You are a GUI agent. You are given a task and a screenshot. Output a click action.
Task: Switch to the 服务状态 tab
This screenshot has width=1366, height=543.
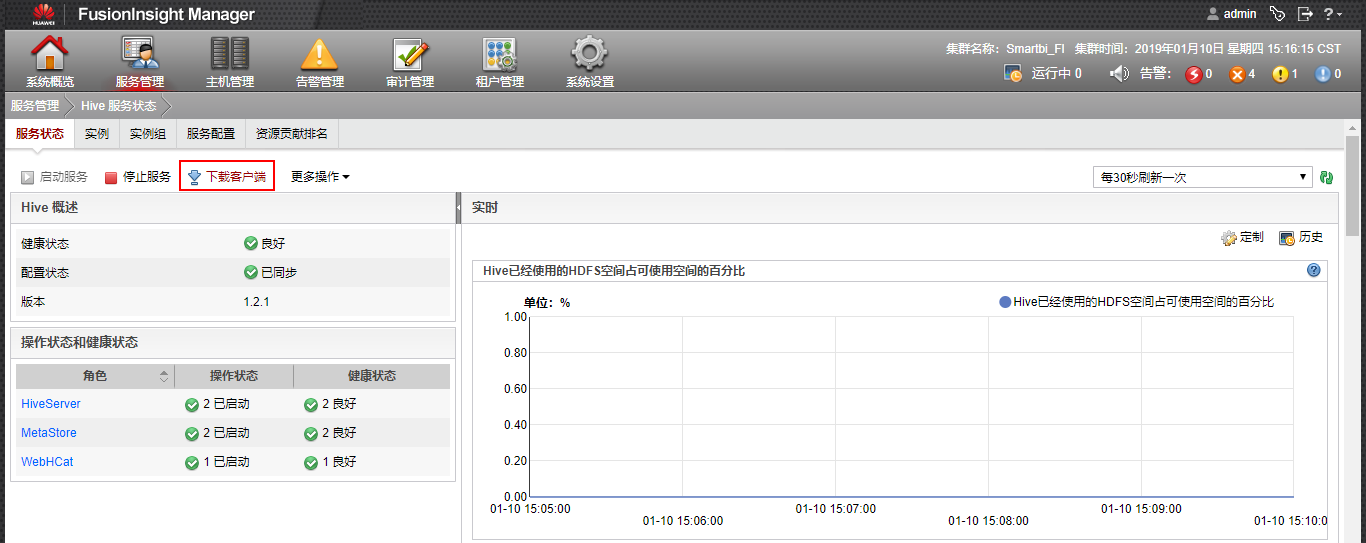tap(40, 134)
